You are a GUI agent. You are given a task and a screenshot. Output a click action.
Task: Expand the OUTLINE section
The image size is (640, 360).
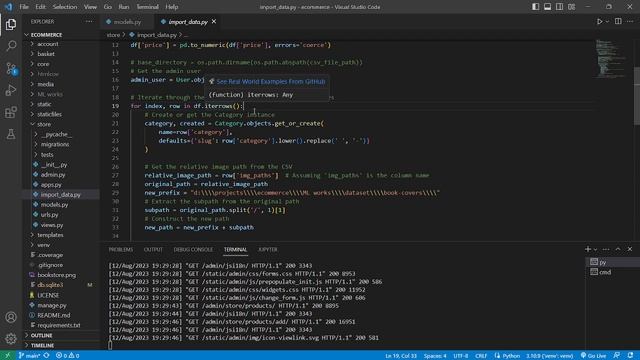click(61, 335)
